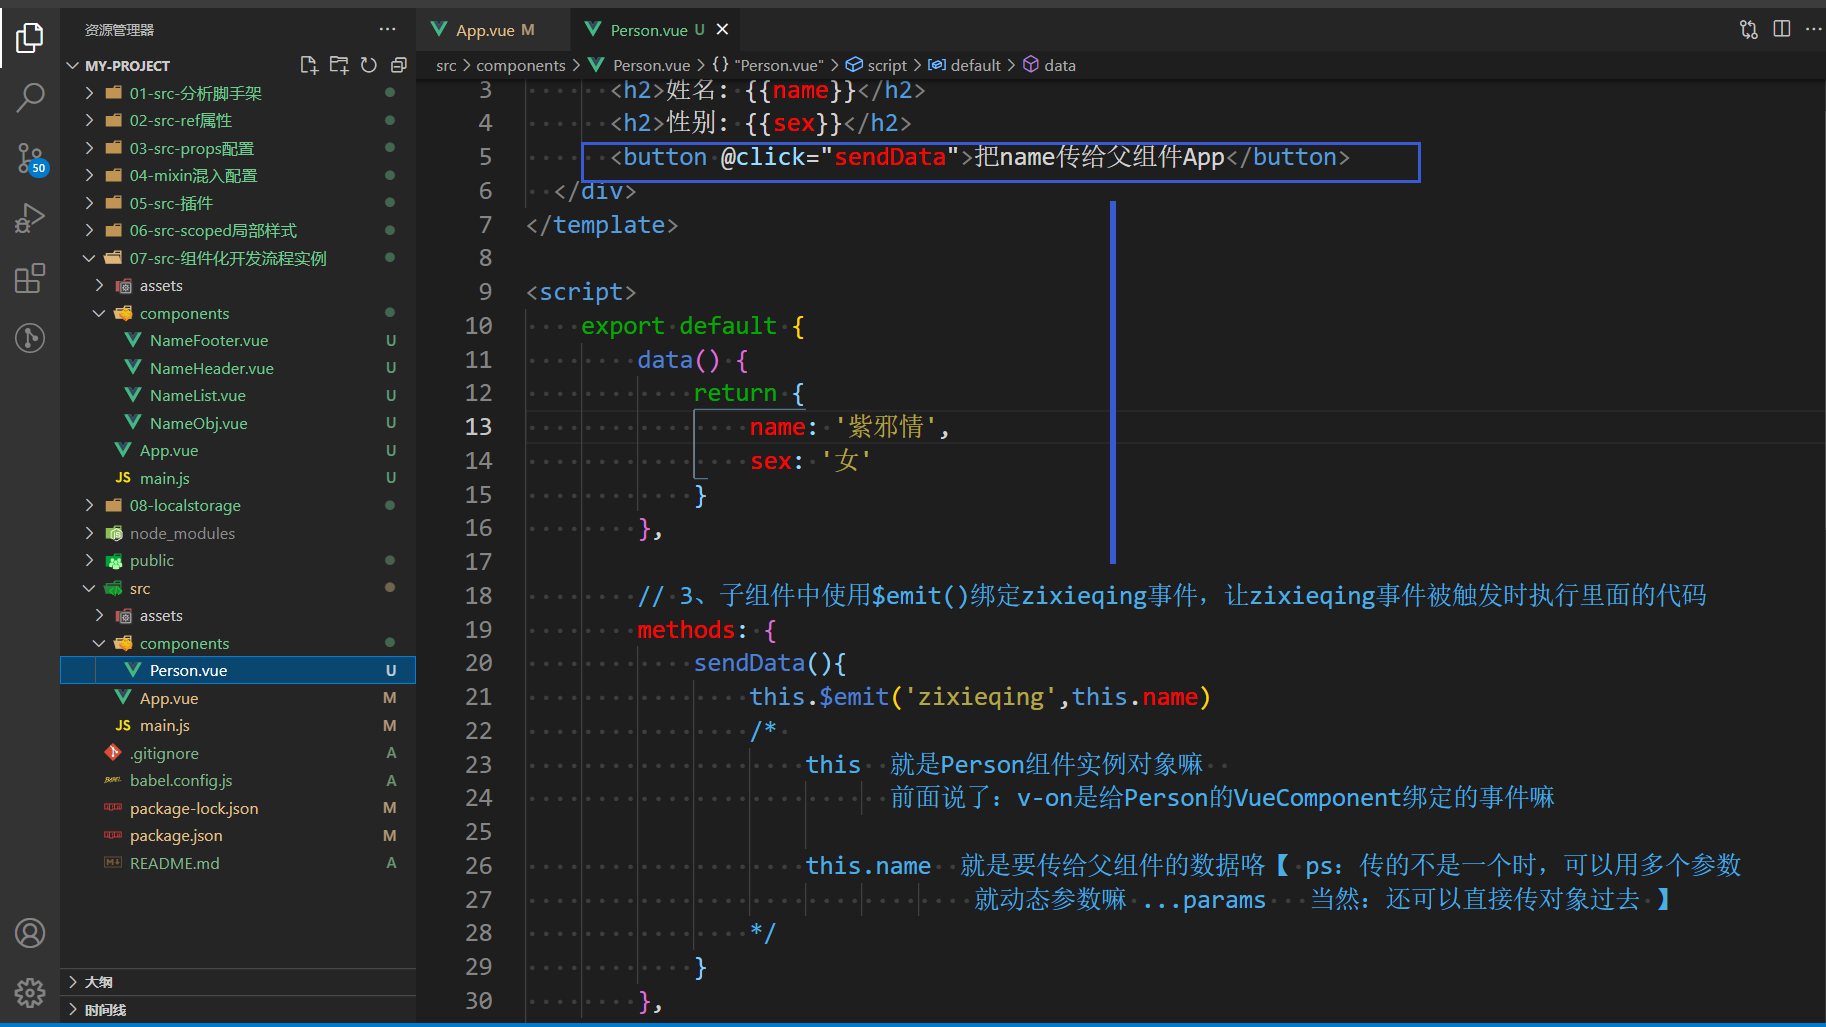
Task: Expand folder 05-src-插件
Action: 238,203
